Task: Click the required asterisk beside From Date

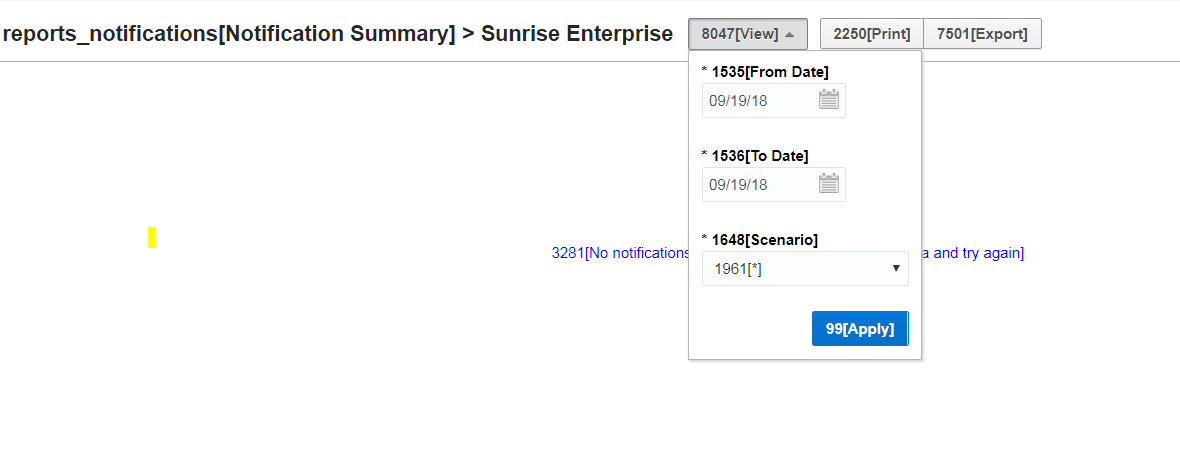Action: tap(704, 71)
